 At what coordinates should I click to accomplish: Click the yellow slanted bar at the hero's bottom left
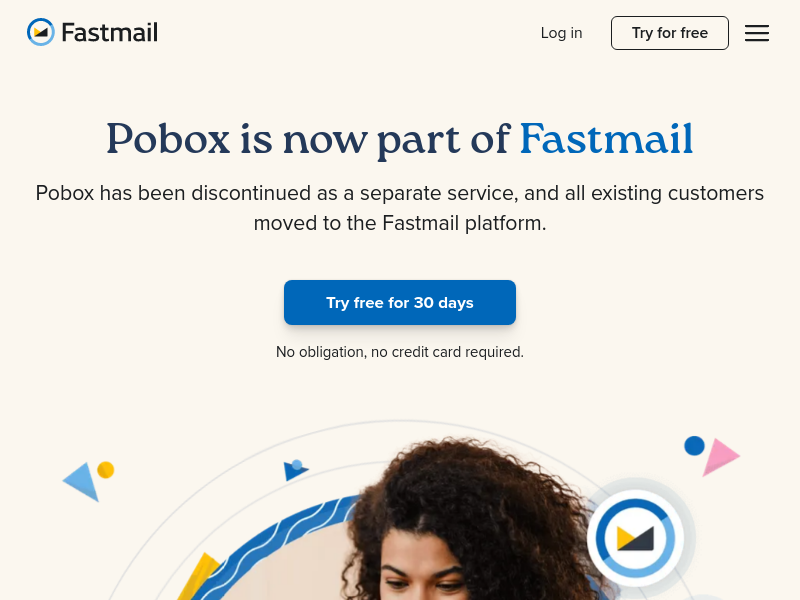[x=200, y=577]
